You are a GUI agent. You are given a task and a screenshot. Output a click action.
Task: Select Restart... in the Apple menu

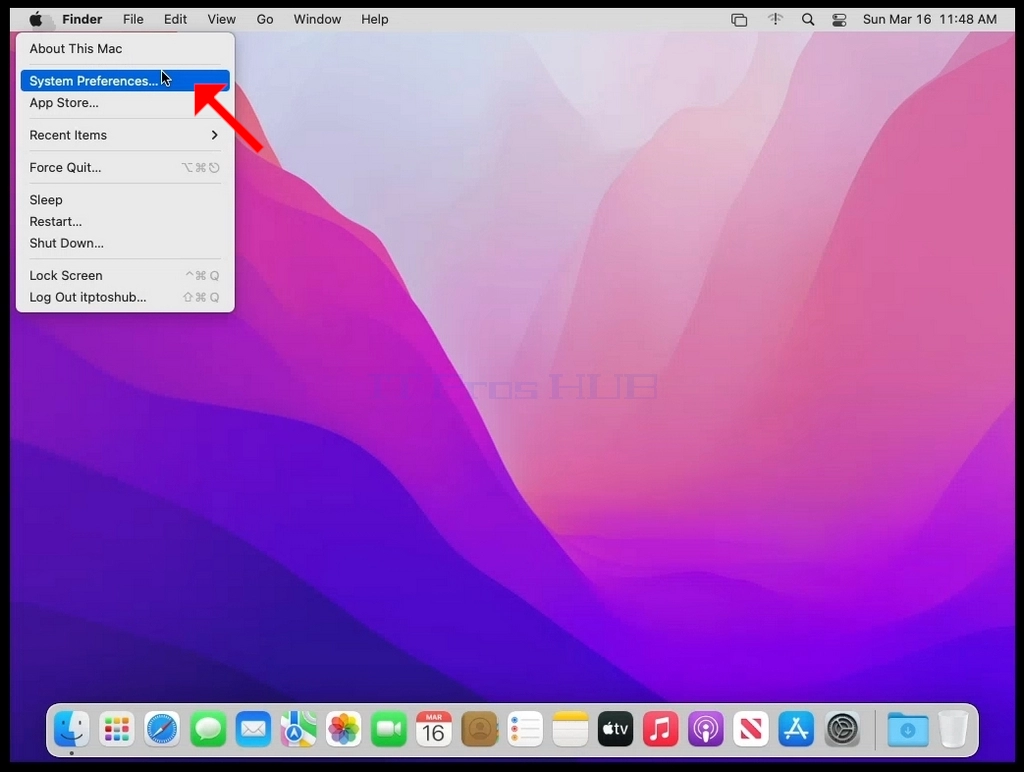coord(125,221)
